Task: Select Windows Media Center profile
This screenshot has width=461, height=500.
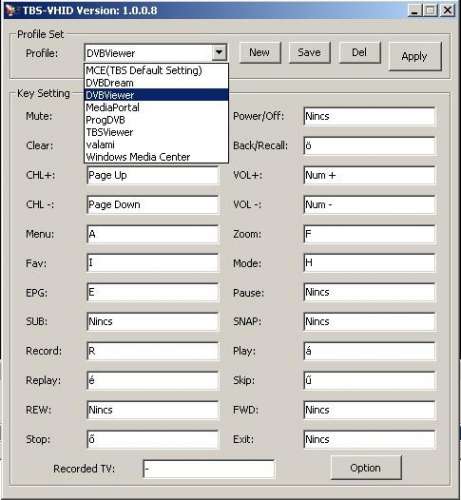Action: [x=156, y=157]
